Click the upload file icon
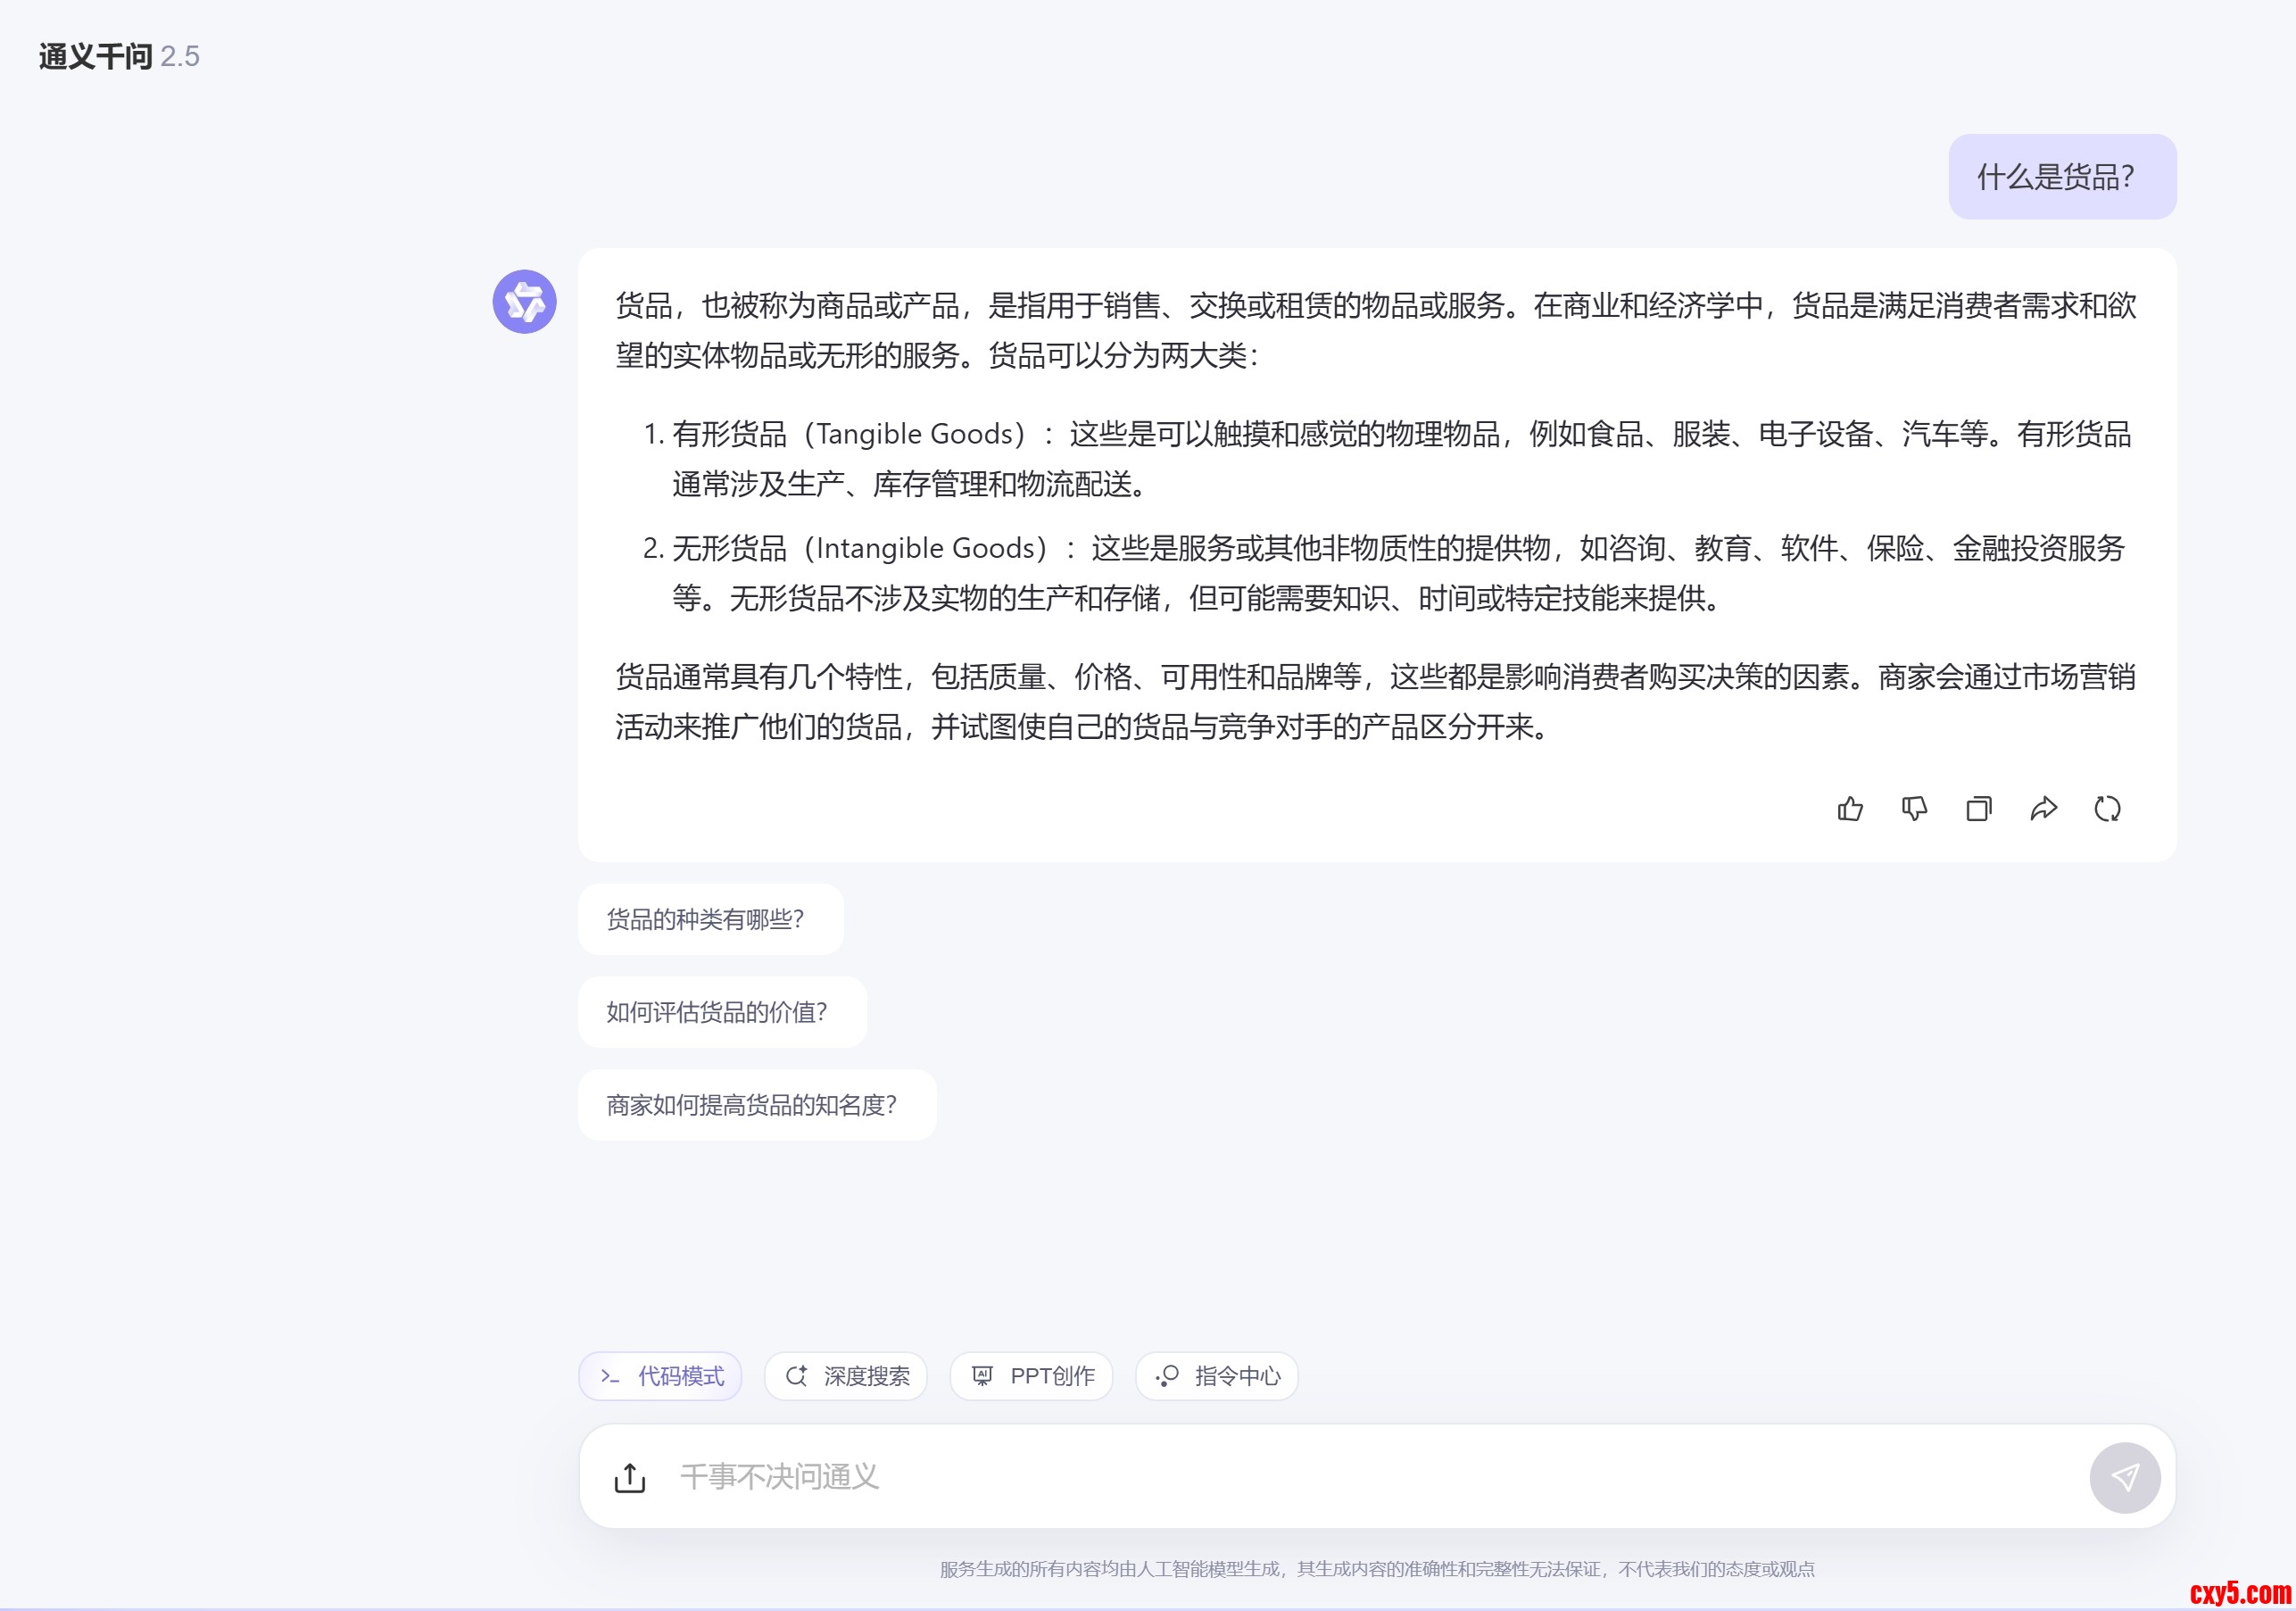This screenshot has width=2296, height=1611. [x=629, y=1477]
